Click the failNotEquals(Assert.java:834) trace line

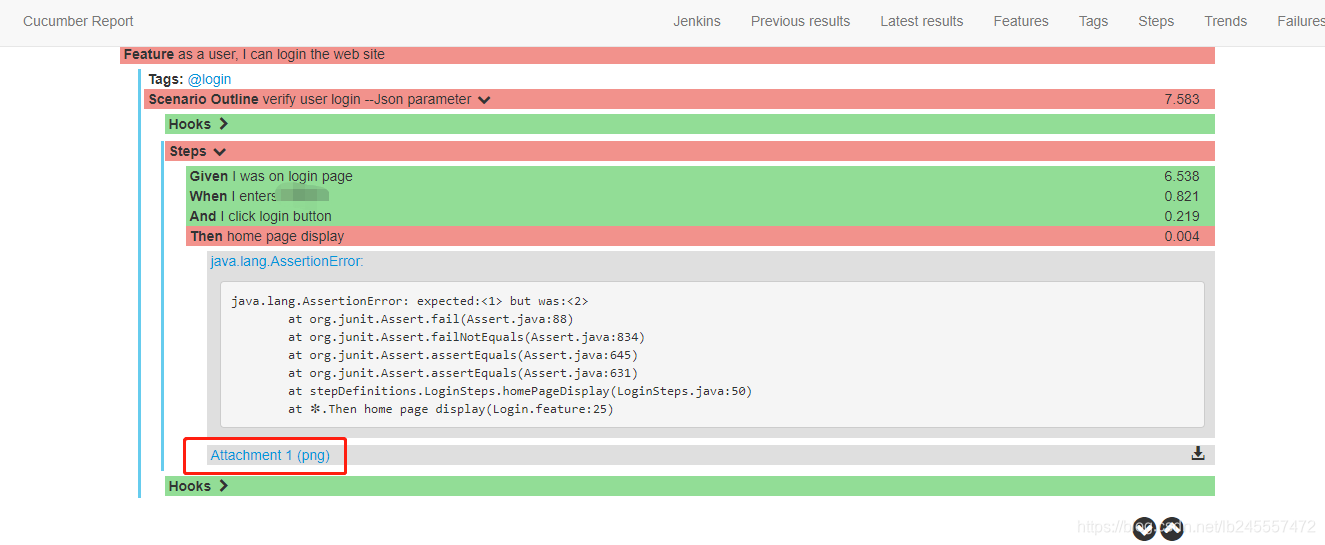coord(467,337)
